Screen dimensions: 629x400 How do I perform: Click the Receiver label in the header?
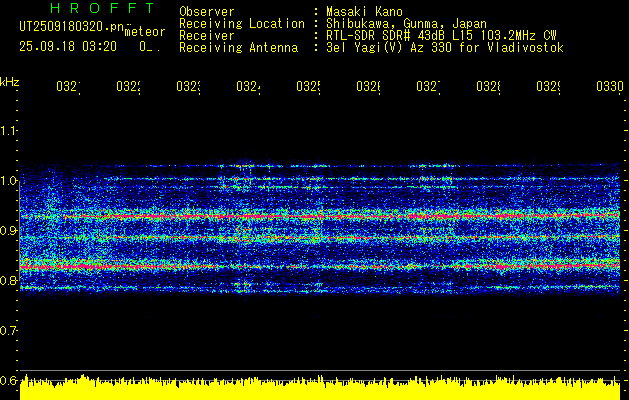[207, 36]
